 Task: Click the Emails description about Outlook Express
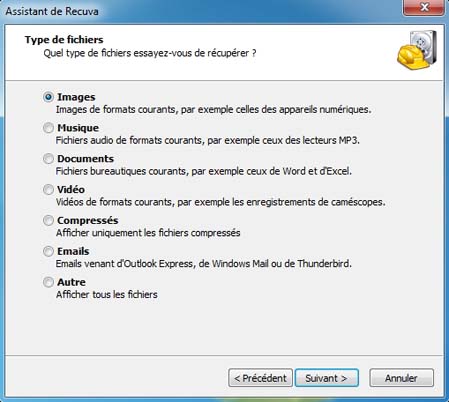[204, 264]
